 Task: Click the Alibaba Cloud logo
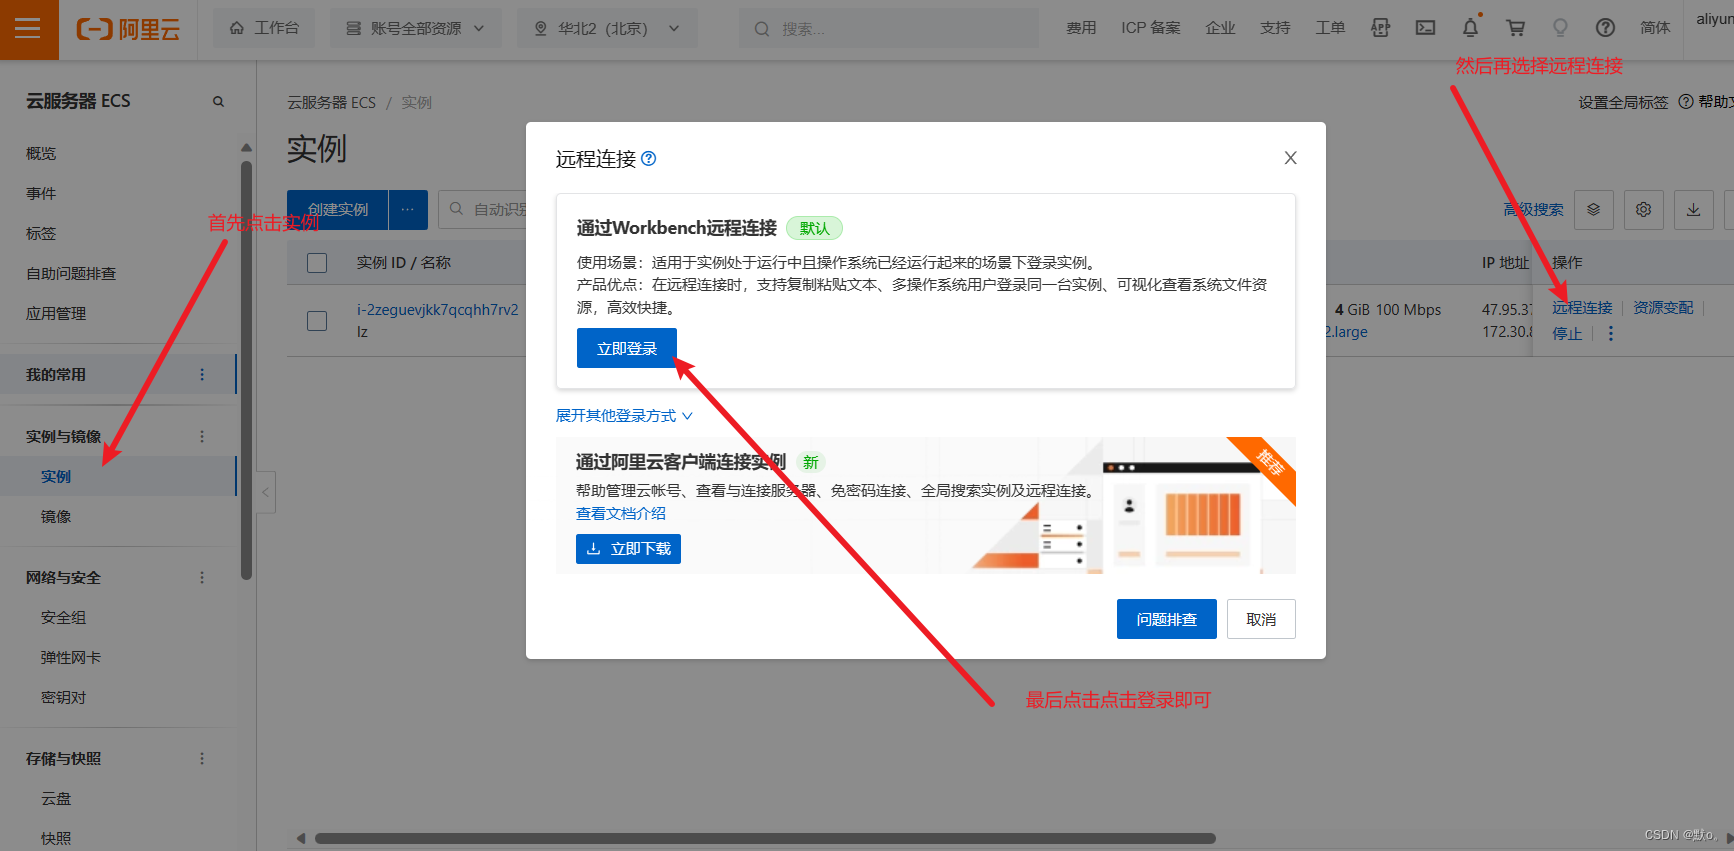[x=128, y=29]
